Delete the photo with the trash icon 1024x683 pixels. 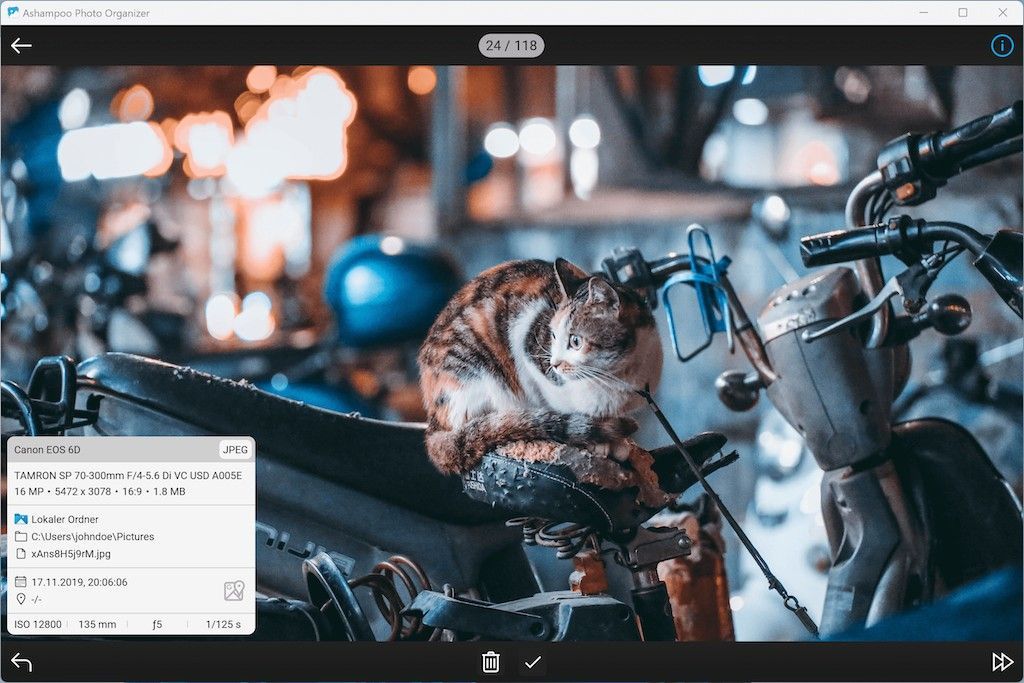pos(490,662)
